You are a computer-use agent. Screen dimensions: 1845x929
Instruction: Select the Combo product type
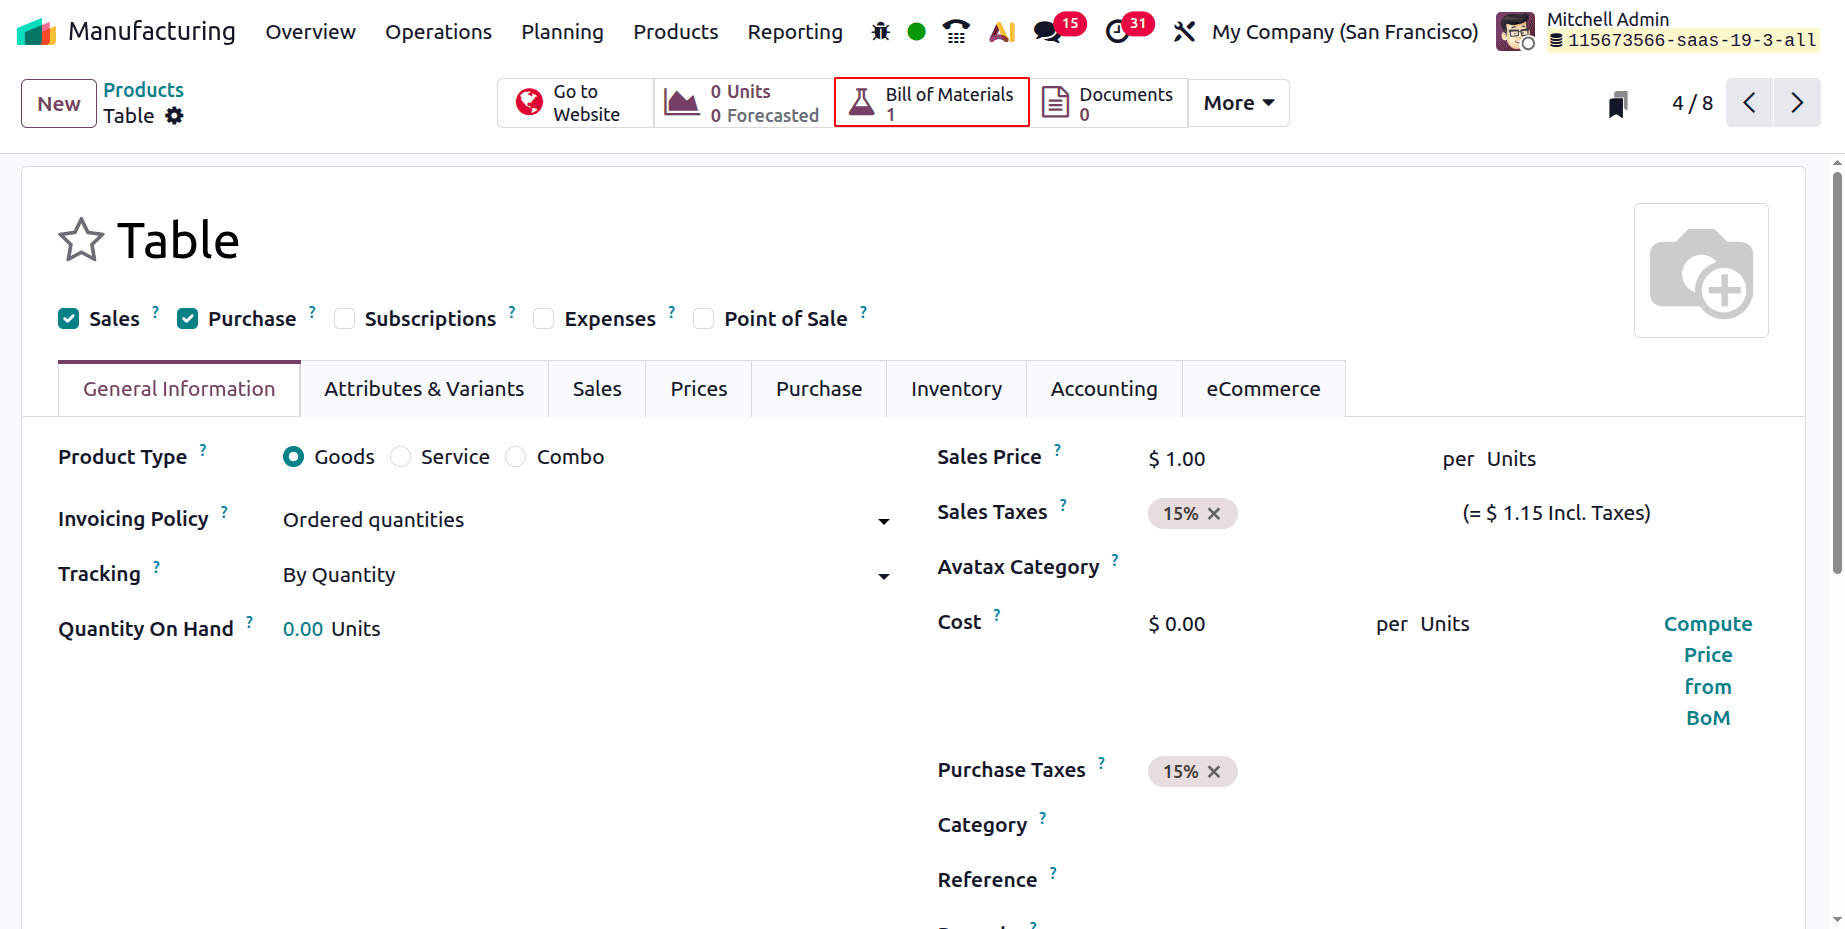(516, 457)
